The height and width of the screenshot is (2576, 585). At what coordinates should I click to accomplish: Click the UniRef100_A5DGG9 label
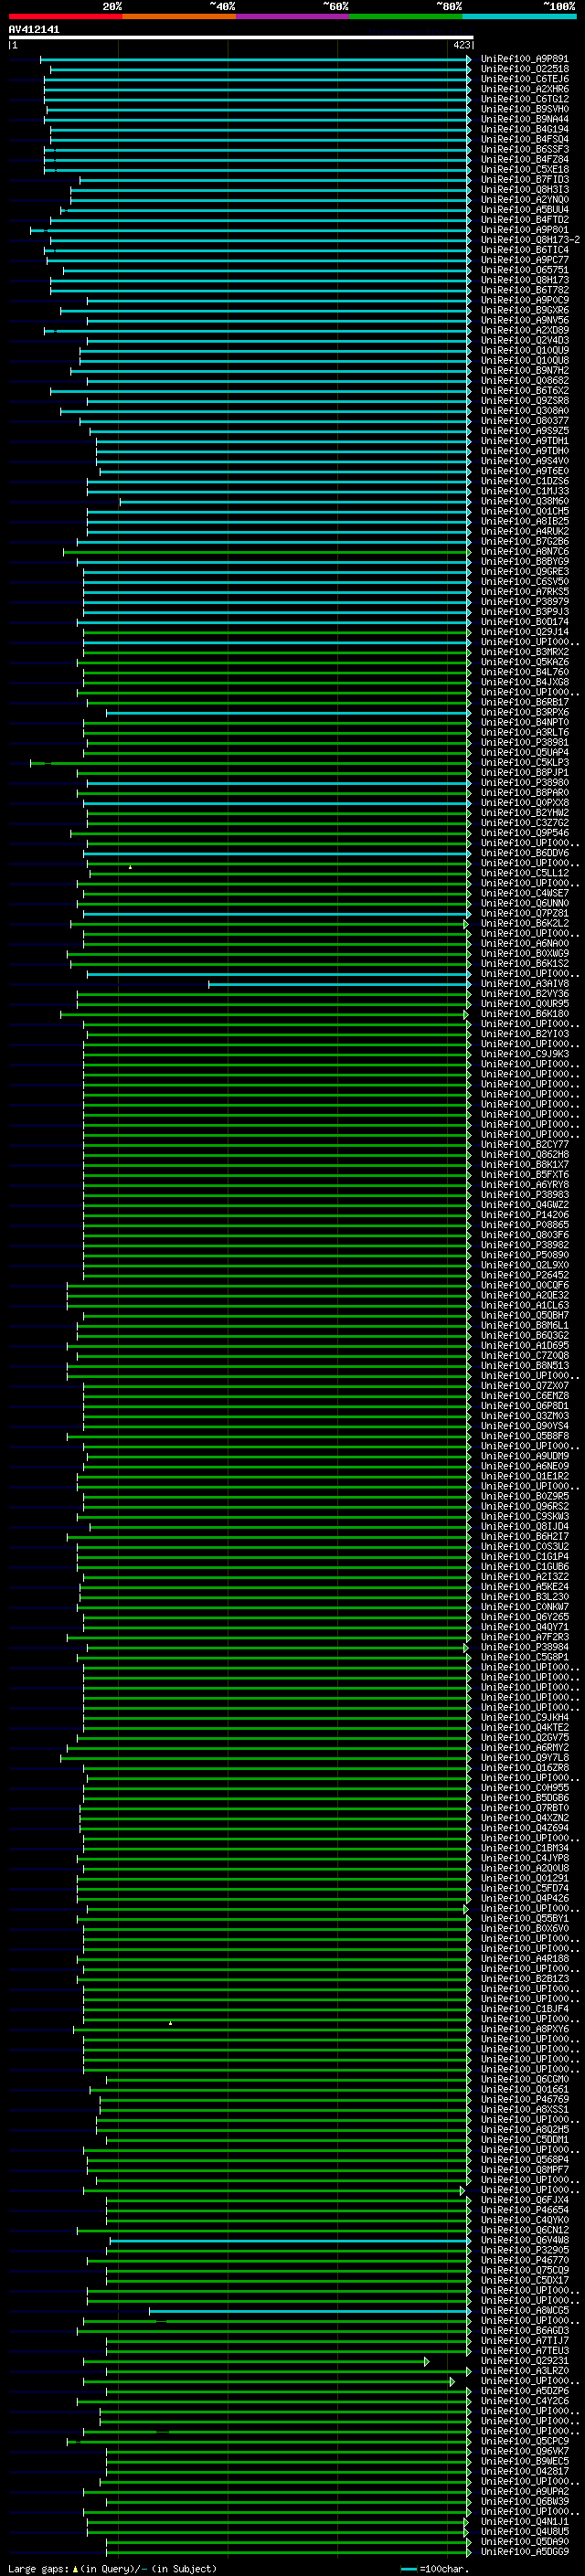[525, 2552]
